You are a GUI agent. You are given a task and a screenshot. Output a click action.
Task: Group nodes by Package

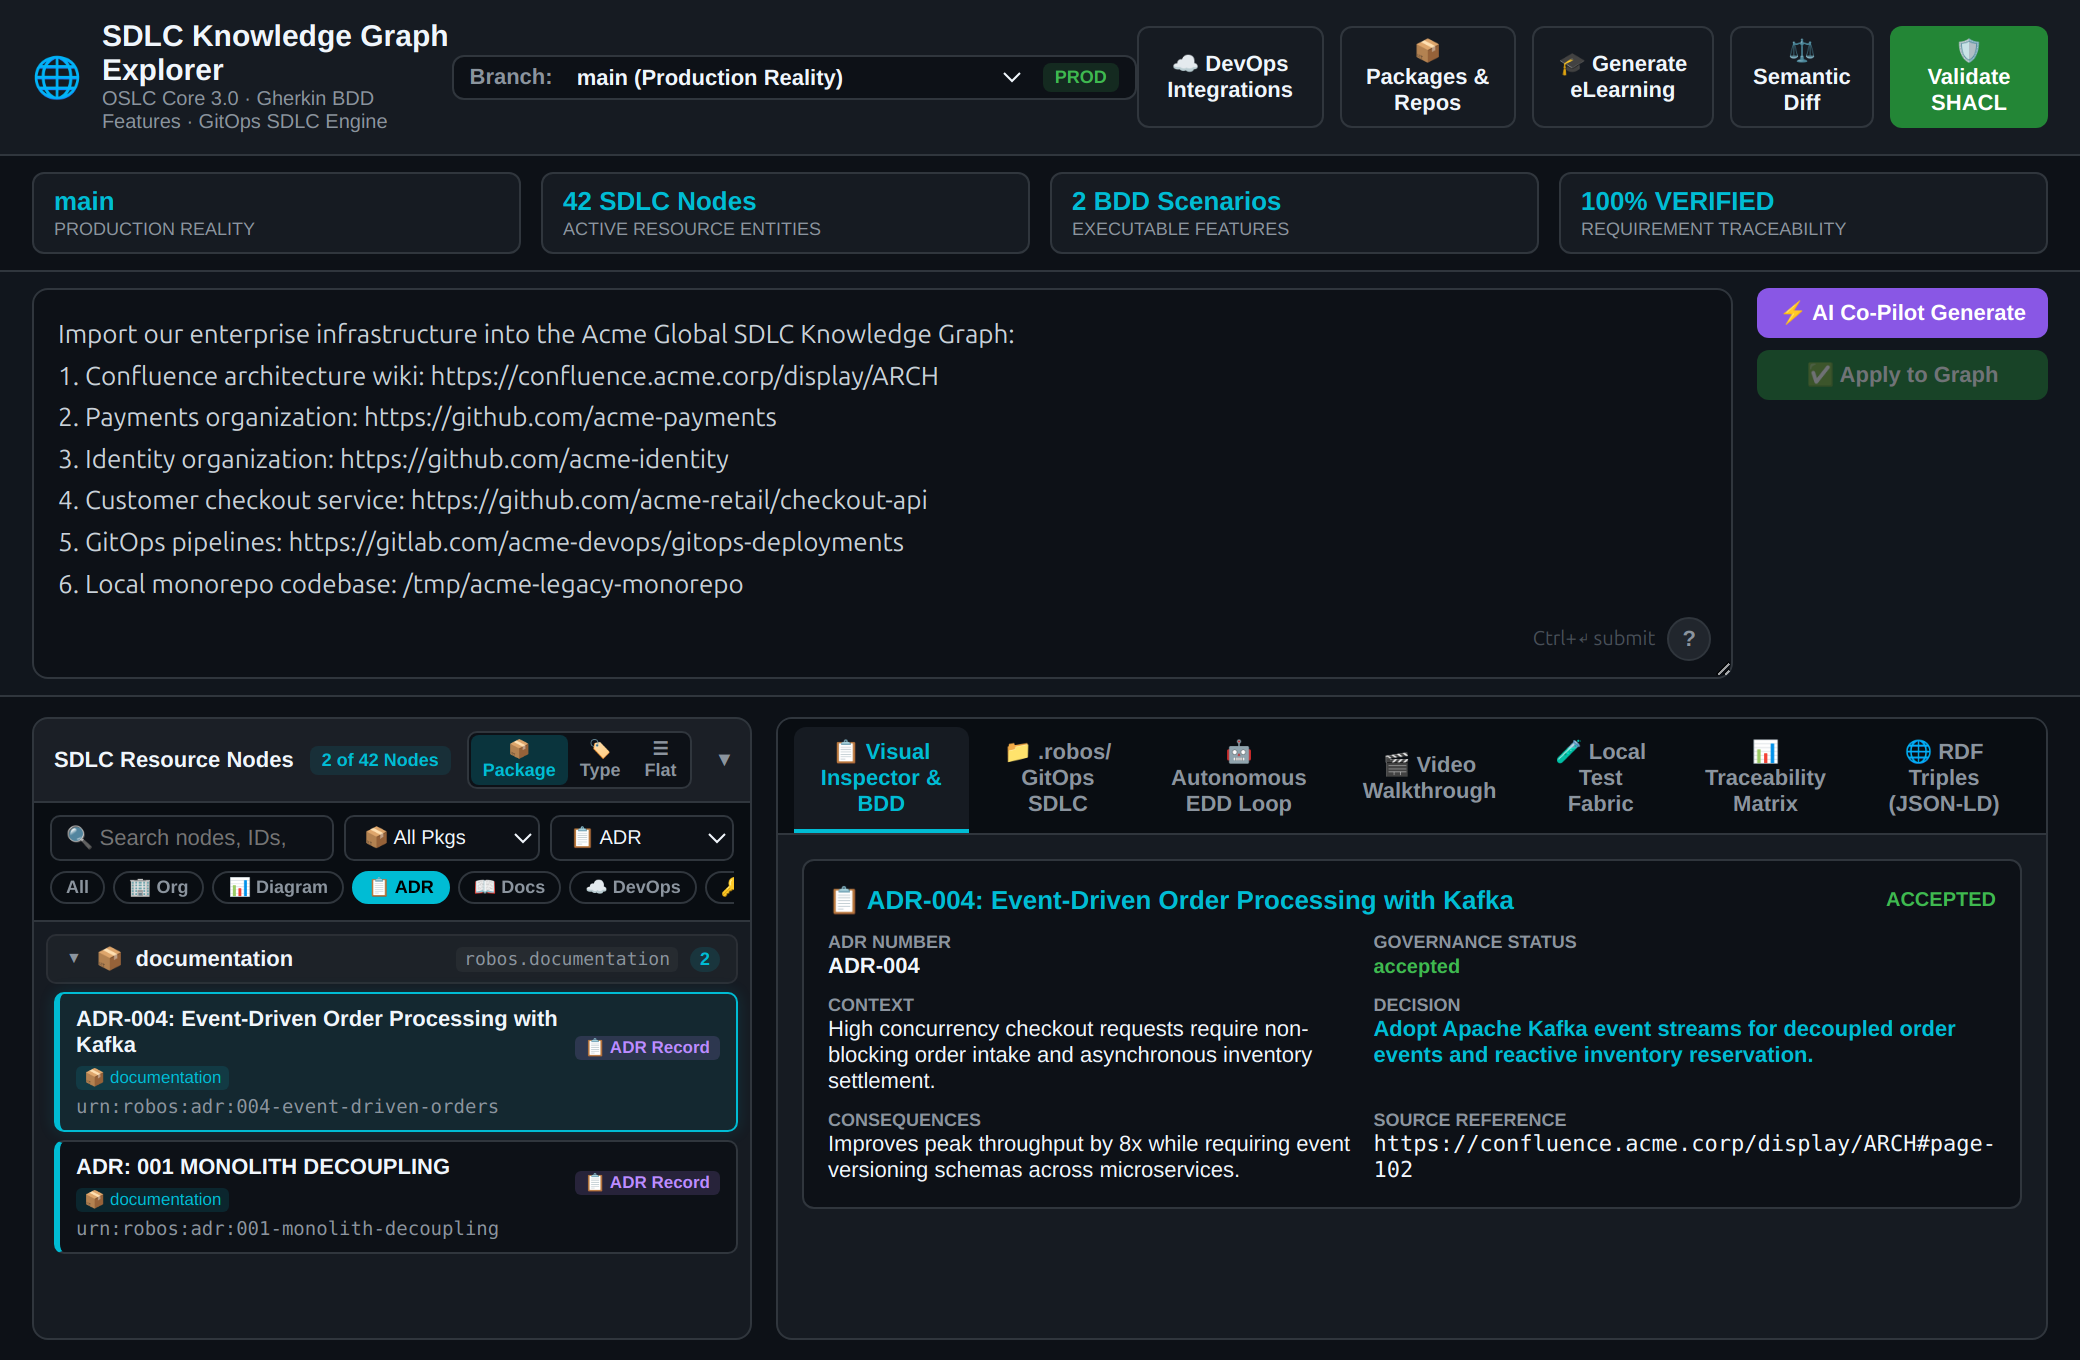click(518, 760)
